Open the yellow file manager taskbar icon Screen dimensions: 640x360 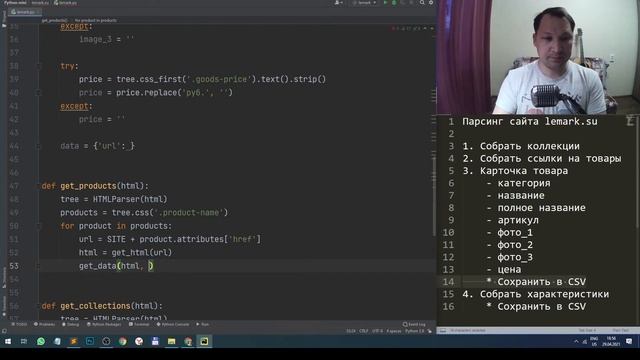pos(171,341)
